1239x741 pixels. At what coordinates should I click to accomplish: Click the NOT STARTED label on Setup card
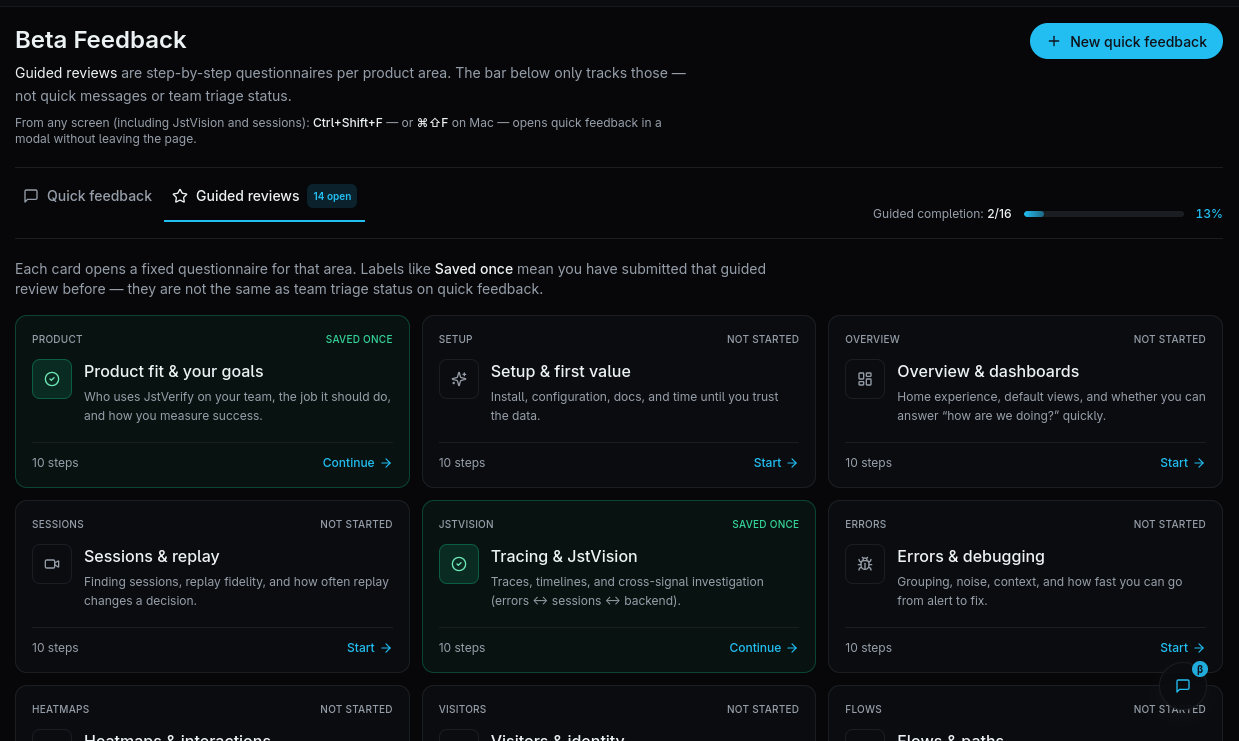click(x=763, y=340)
